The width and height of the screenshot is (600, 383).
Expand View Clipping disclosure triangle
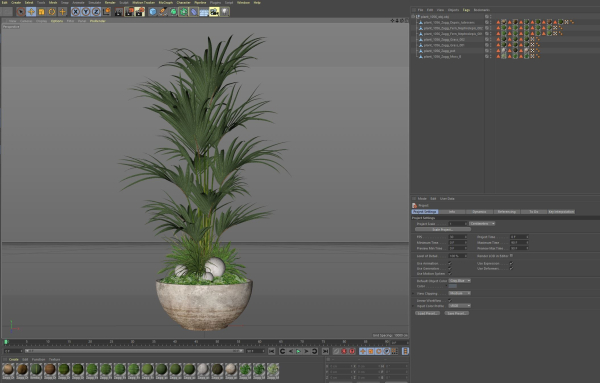413,293
